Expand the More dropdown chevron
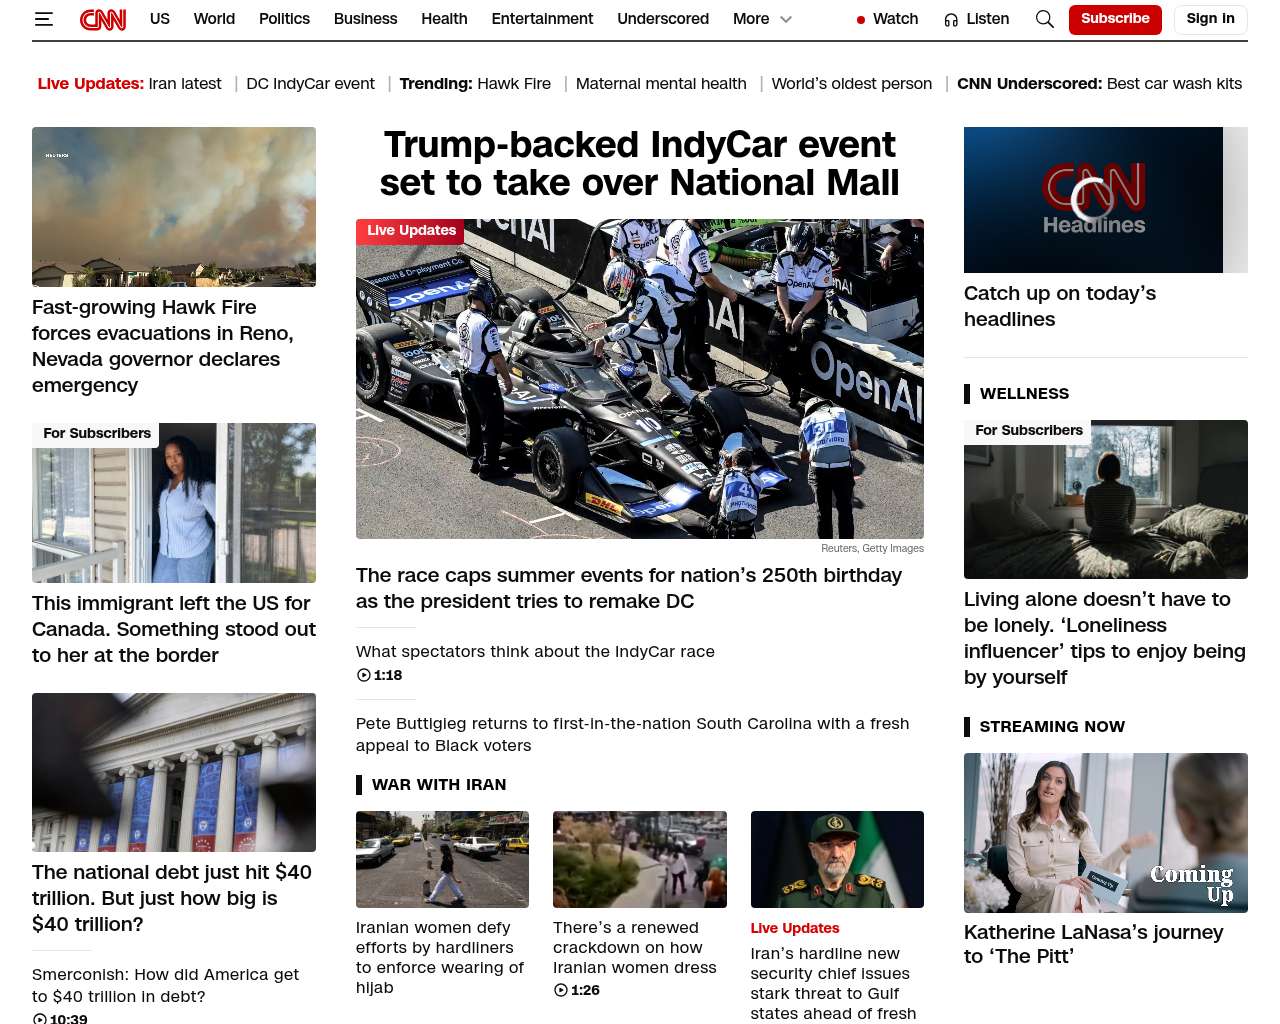1280x1024 pixels. point(786,19)
